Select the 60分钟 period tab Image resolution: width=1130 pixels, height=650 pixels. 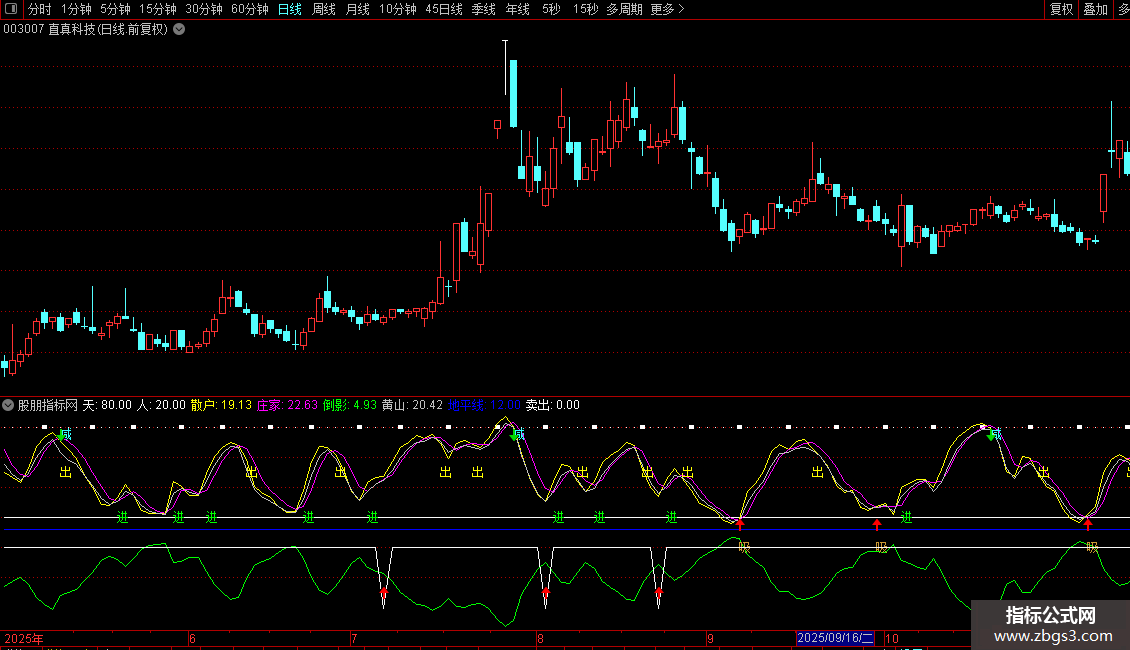point(249,9)
